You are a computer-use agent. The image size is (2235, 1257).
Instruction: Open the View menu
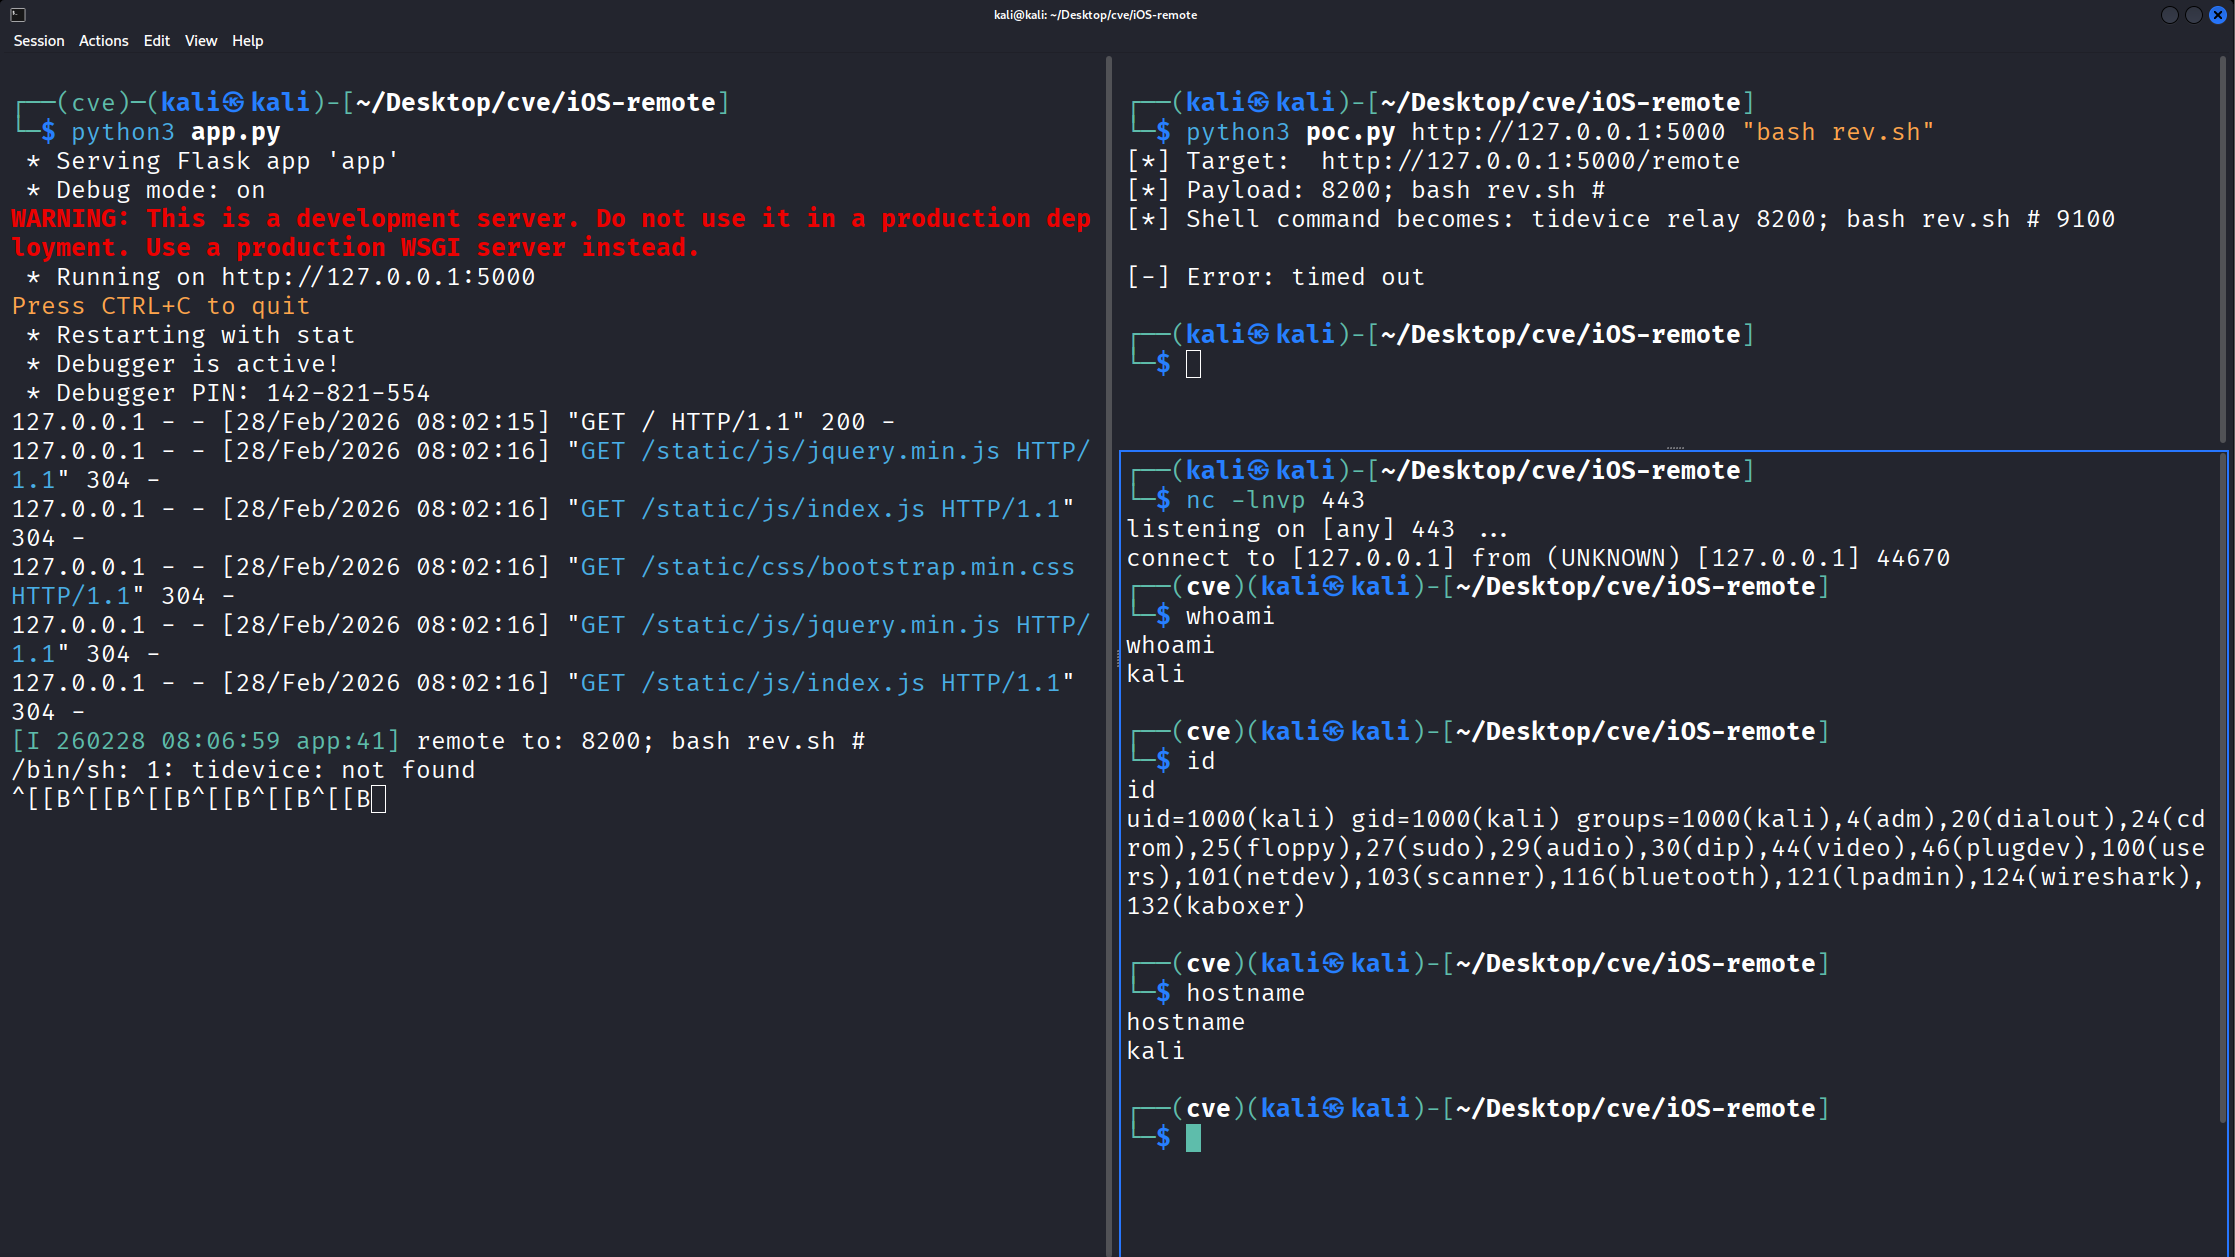click(200, 41)
